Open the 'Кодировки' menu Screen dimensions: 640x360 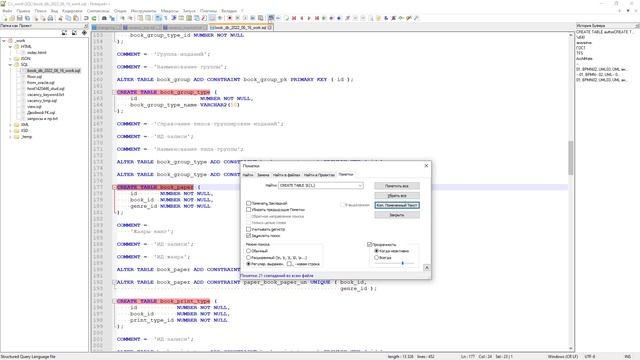[72, 11]
